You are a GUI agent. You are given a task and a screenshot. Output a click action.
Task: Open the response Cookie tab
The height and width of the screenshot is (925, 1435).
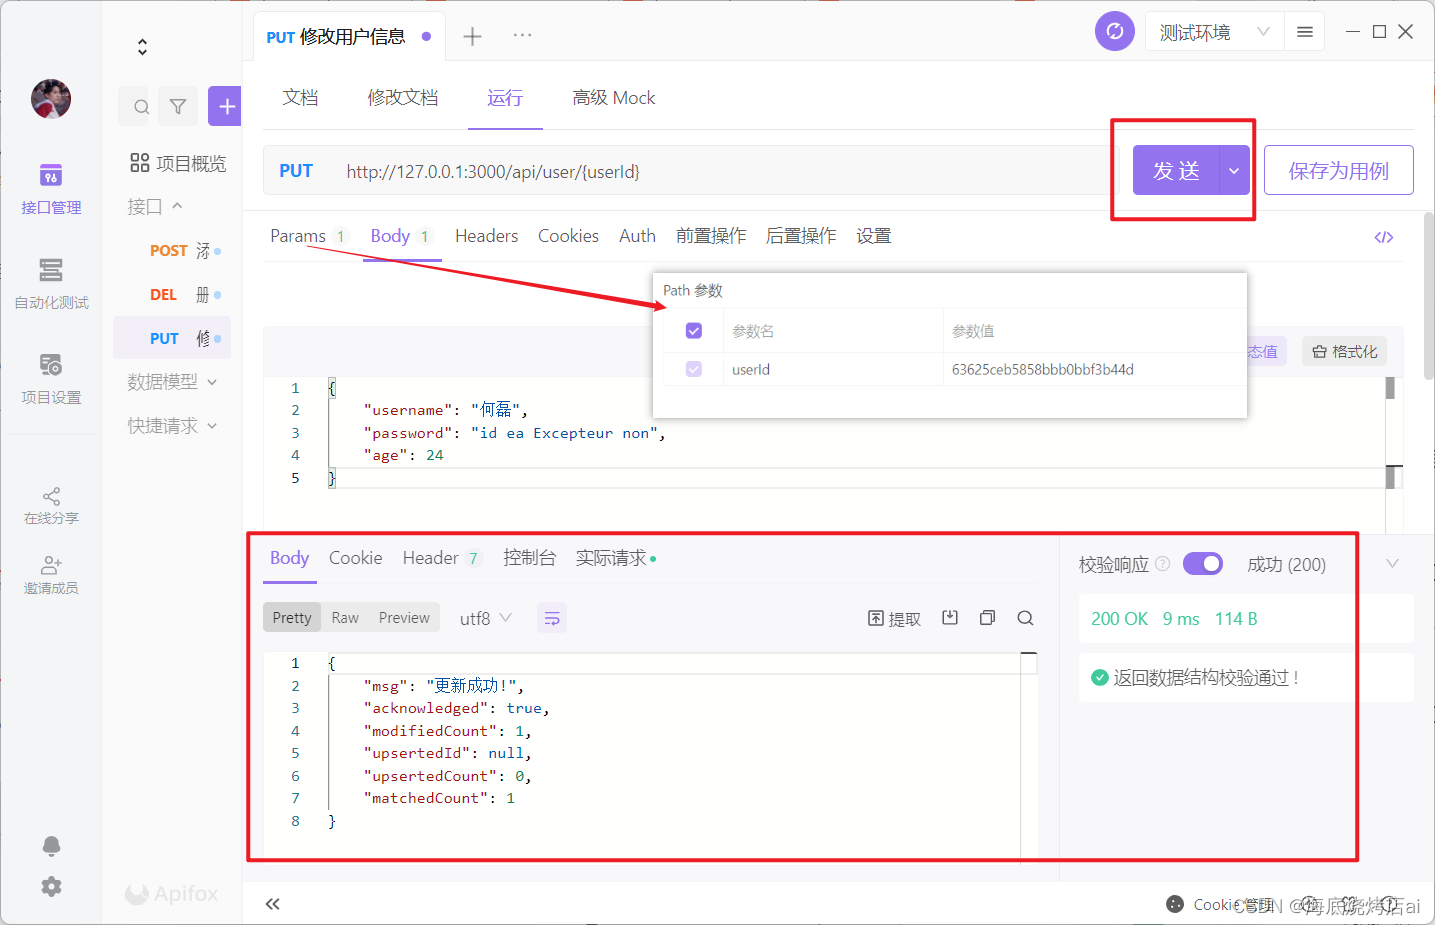point(355,558)
